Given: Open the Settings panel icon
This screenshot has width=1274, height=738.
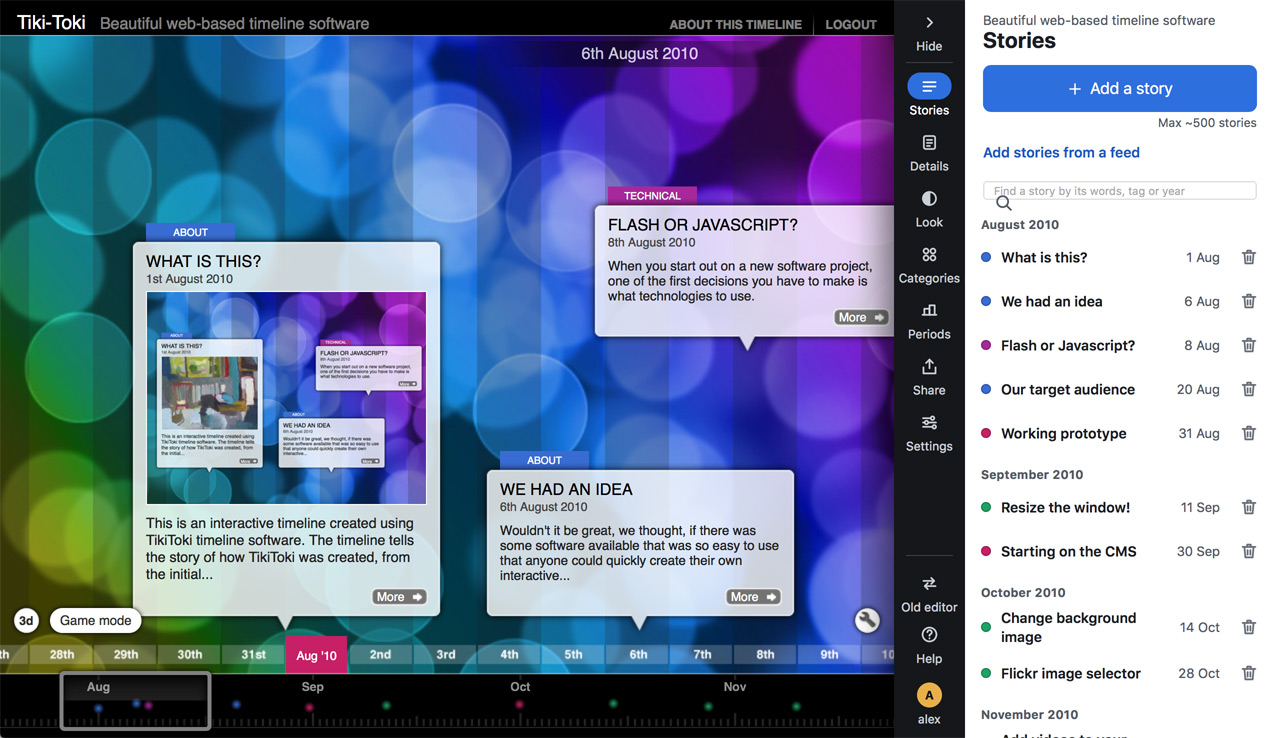Looking at the screenshot, I should [x=929, y=423].
